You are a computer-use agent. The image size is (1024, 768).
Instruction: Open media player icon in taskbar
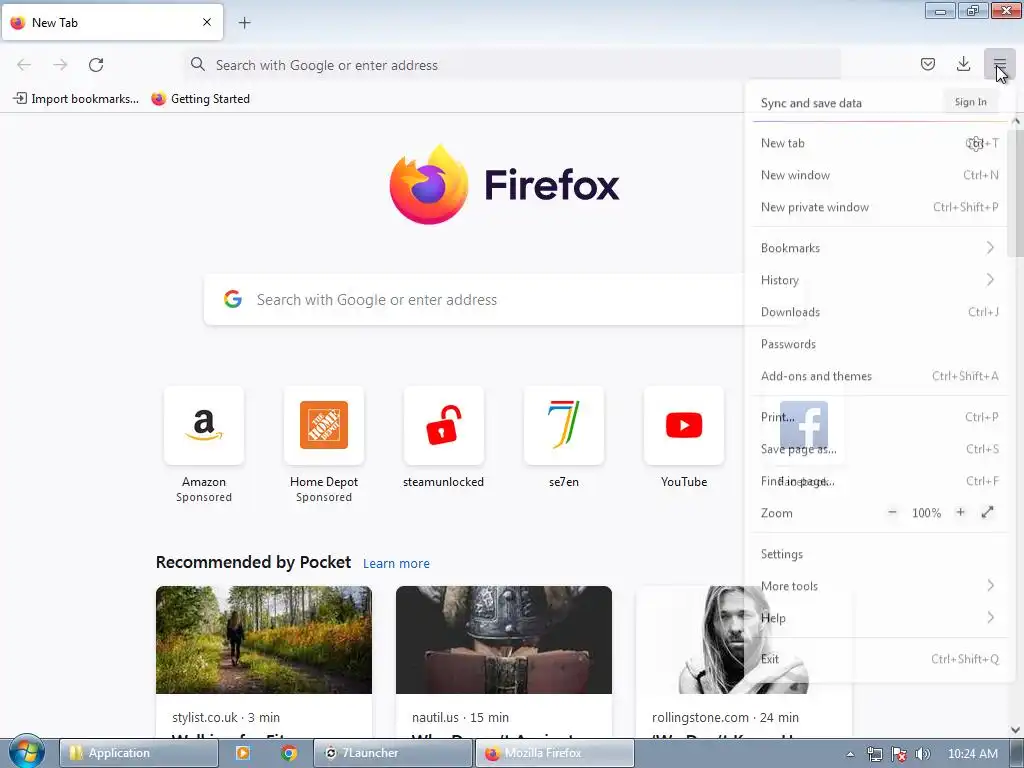point(243,753)
